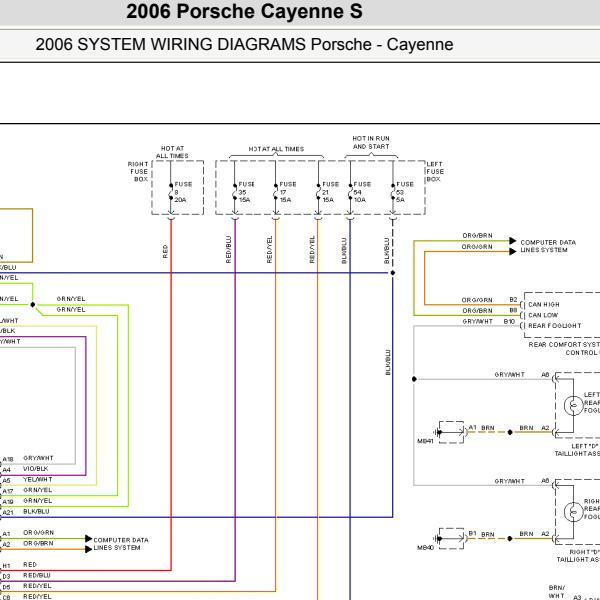The image size is (600, 600).
Task: Select the "FUSE 53 5A" label
Action: (405, 192)
